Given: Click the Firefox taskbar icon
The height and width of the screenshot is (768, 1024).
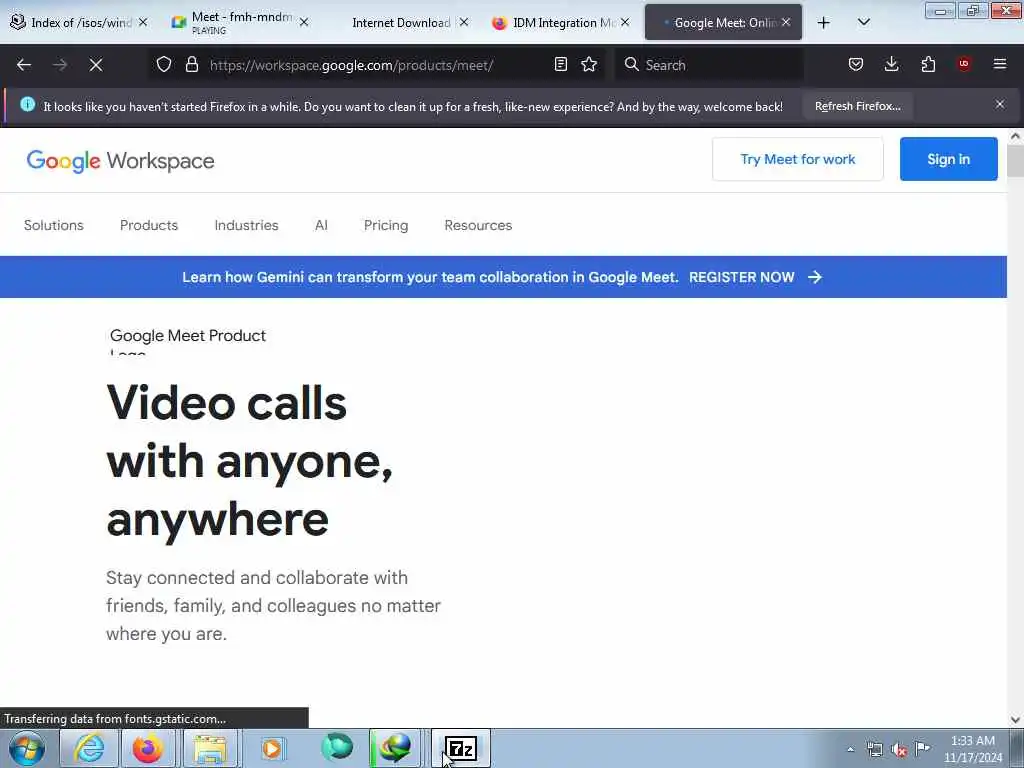Looking at the screenshot, I should (148, 748).
